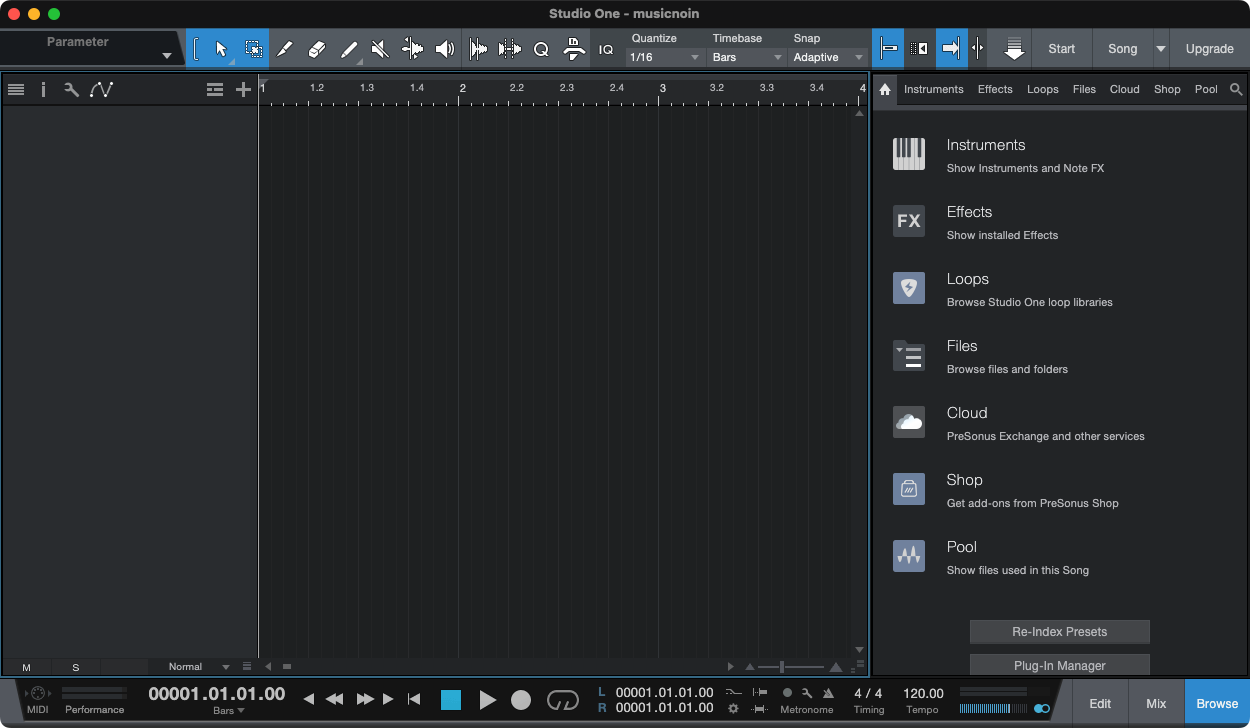Select the Range tool
Screen dimensions: 1250x728
pyautogui.click(x=253, y=49)
